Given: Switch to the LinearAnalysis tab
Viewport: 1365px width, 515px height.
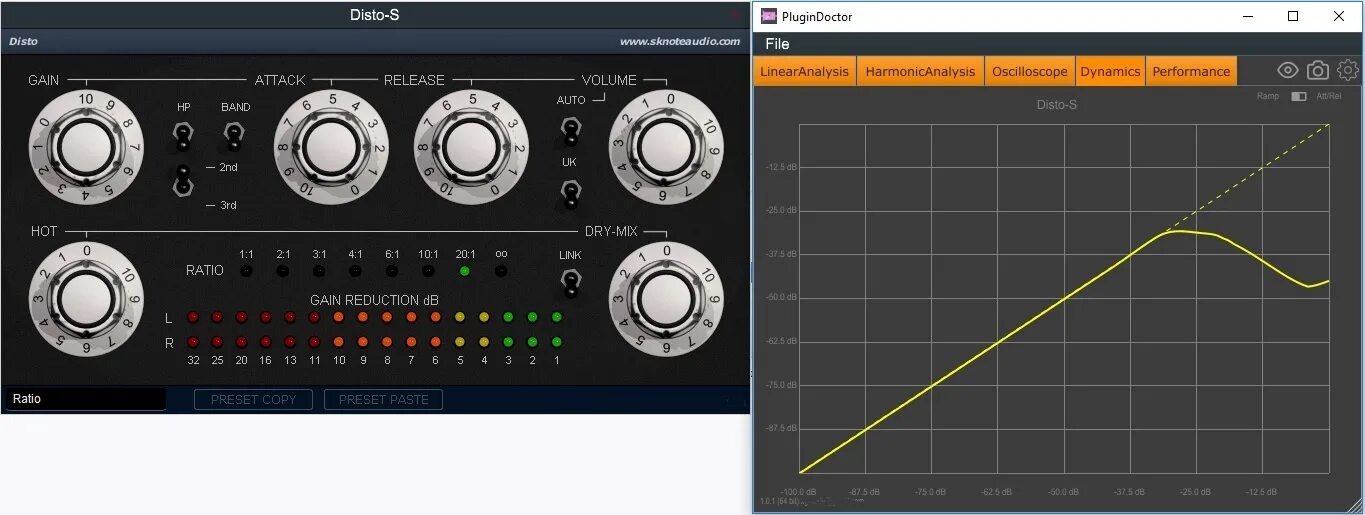Looking at the screenshot, I should coord(804,71).
